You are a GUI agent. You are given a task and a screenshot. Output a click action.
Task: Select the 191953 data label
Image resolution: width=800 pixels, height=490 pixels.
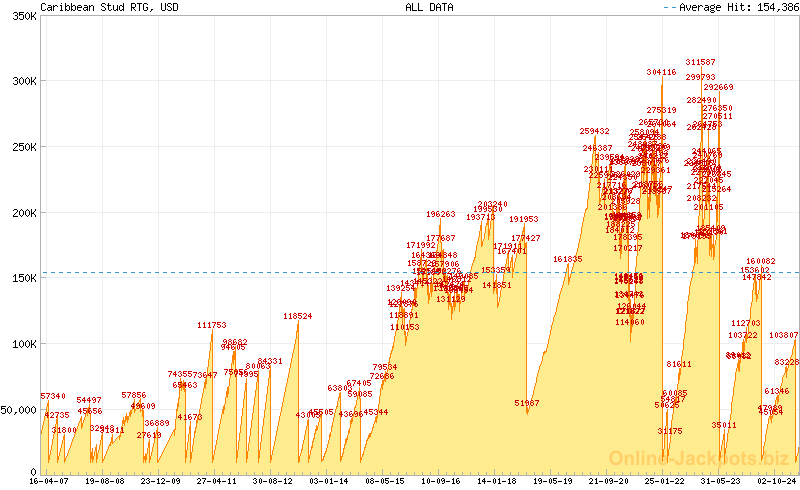(x=523, y=219)
